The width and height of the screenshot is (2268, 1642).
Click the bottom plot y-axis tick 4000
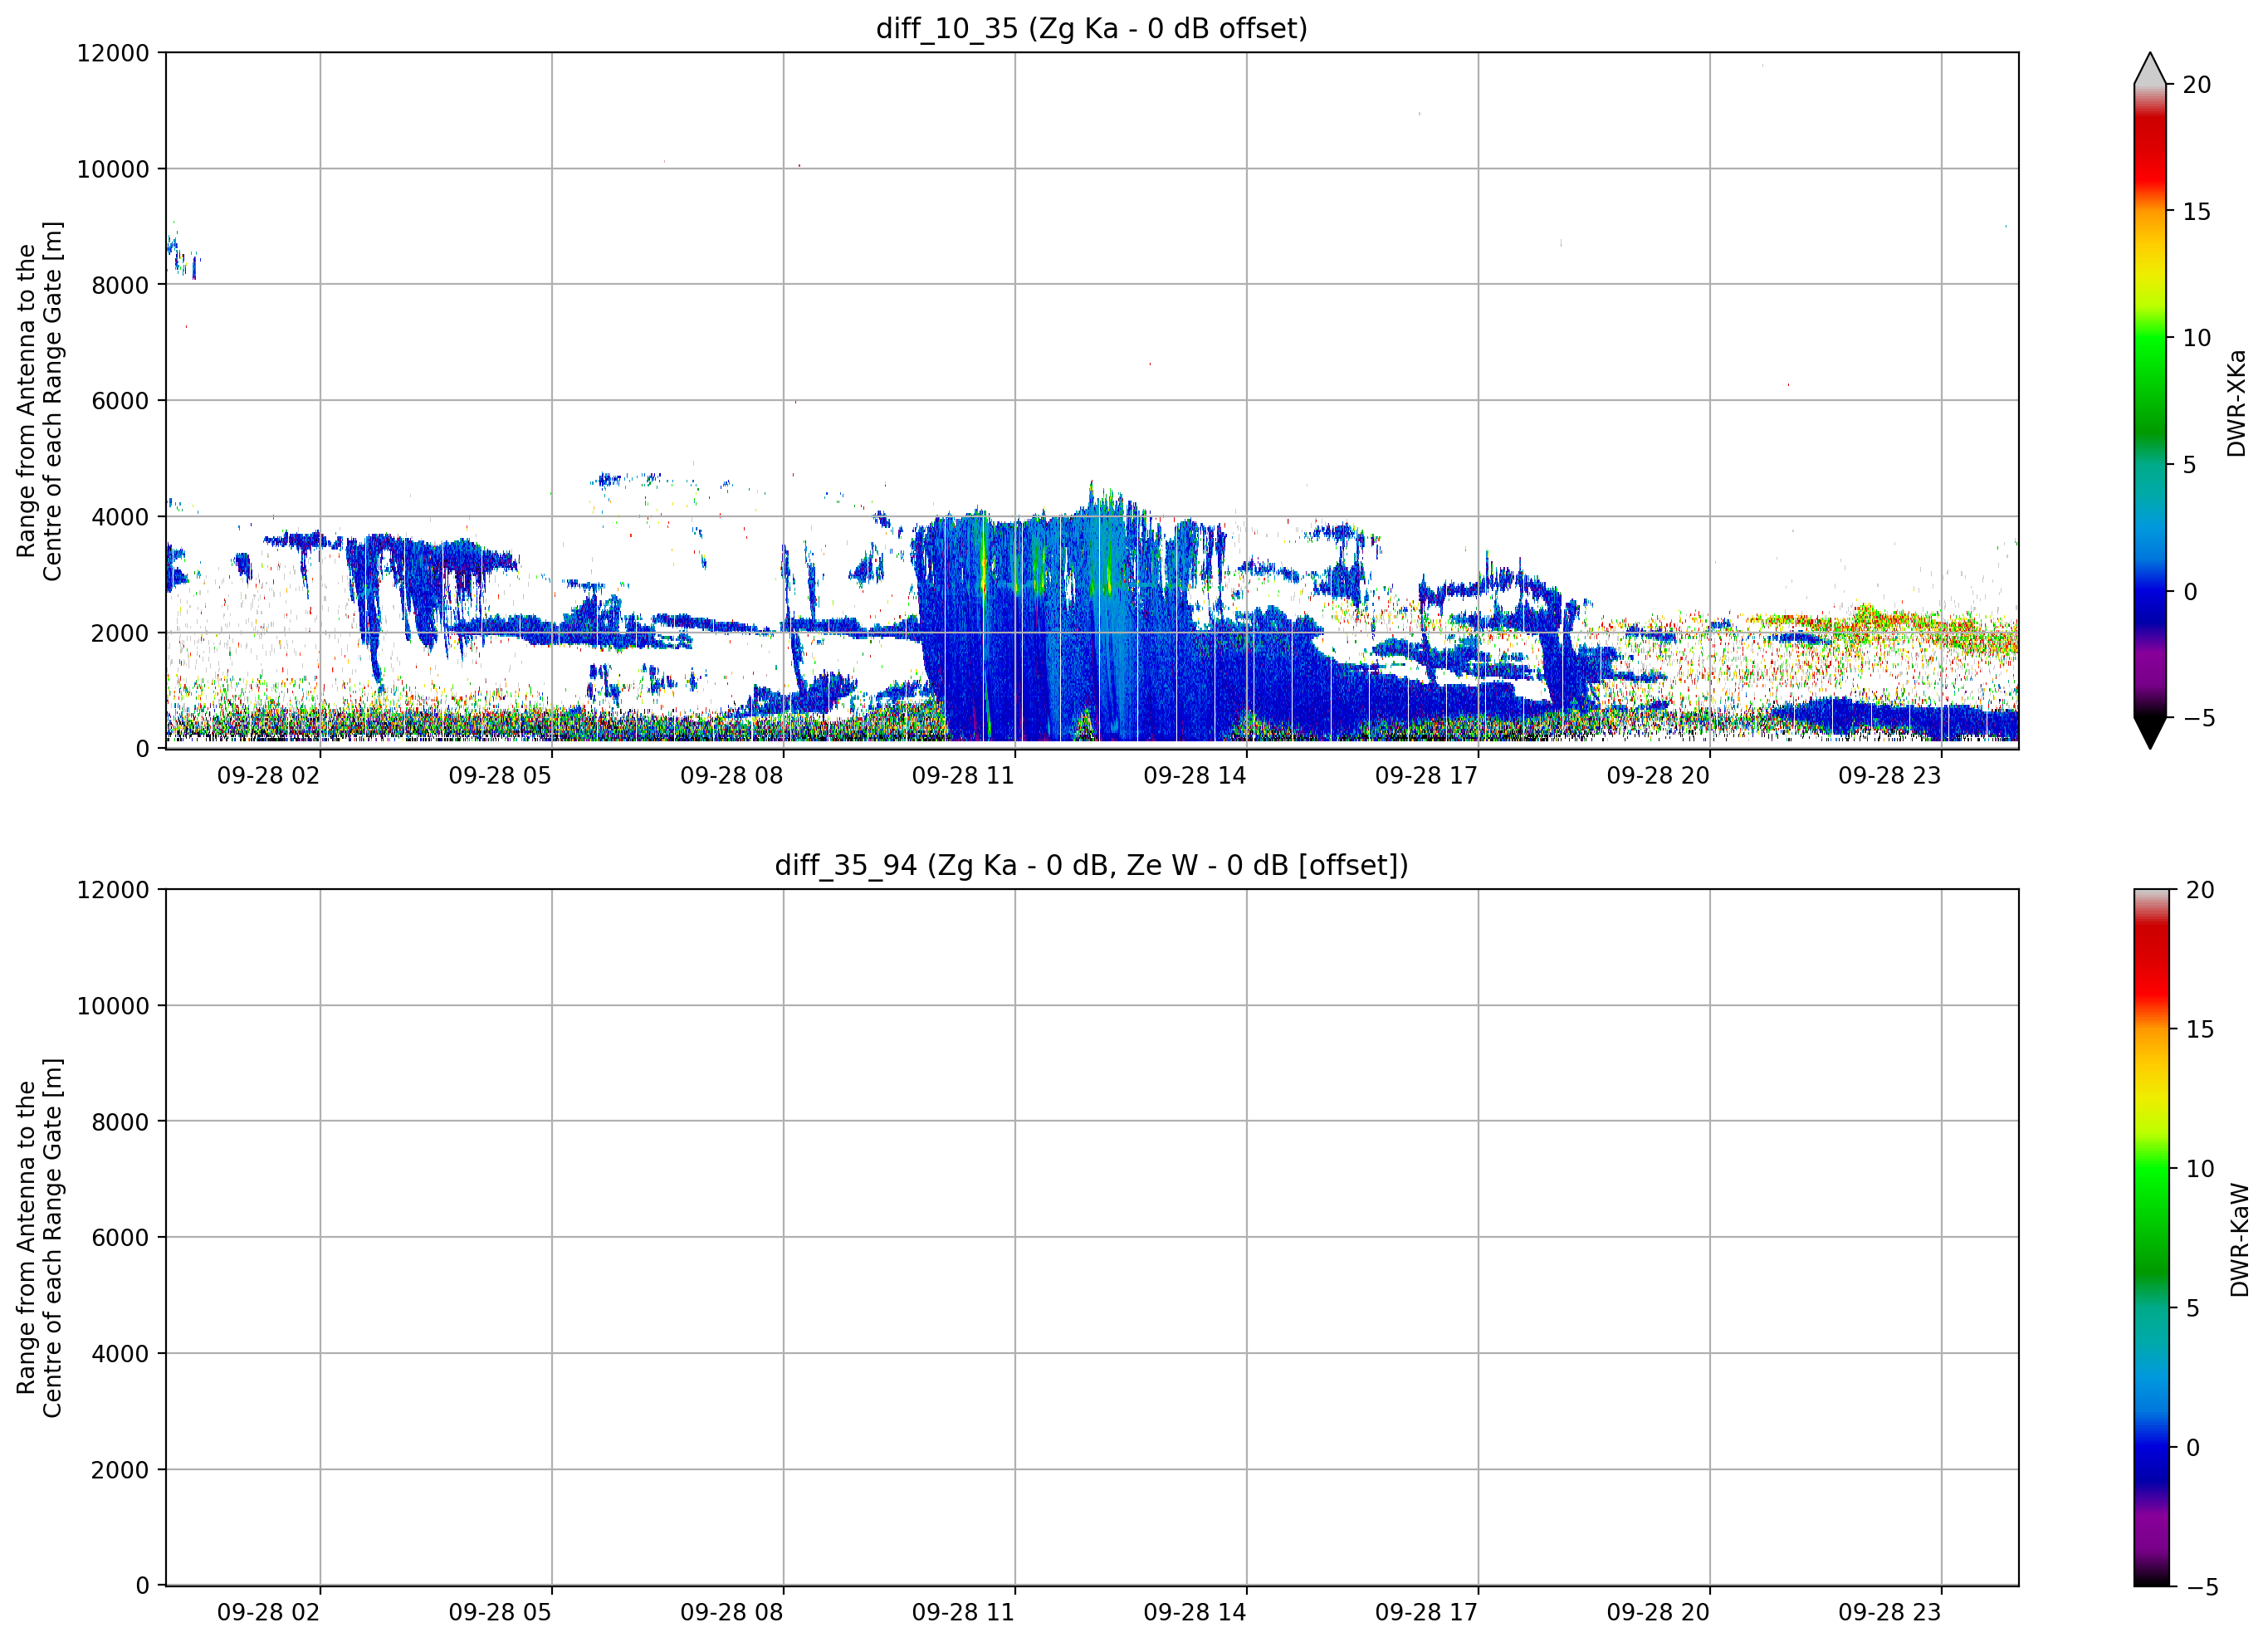click(120, 1354)
